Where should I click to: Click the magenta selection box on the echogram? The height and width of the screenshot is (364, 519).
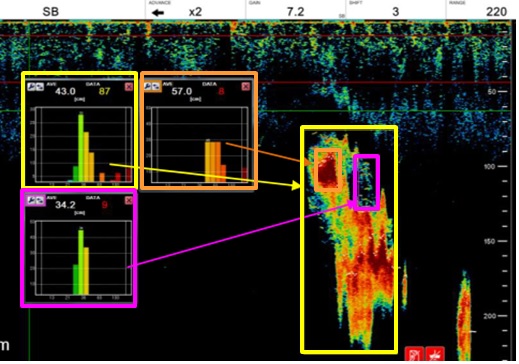pos(367,182)
